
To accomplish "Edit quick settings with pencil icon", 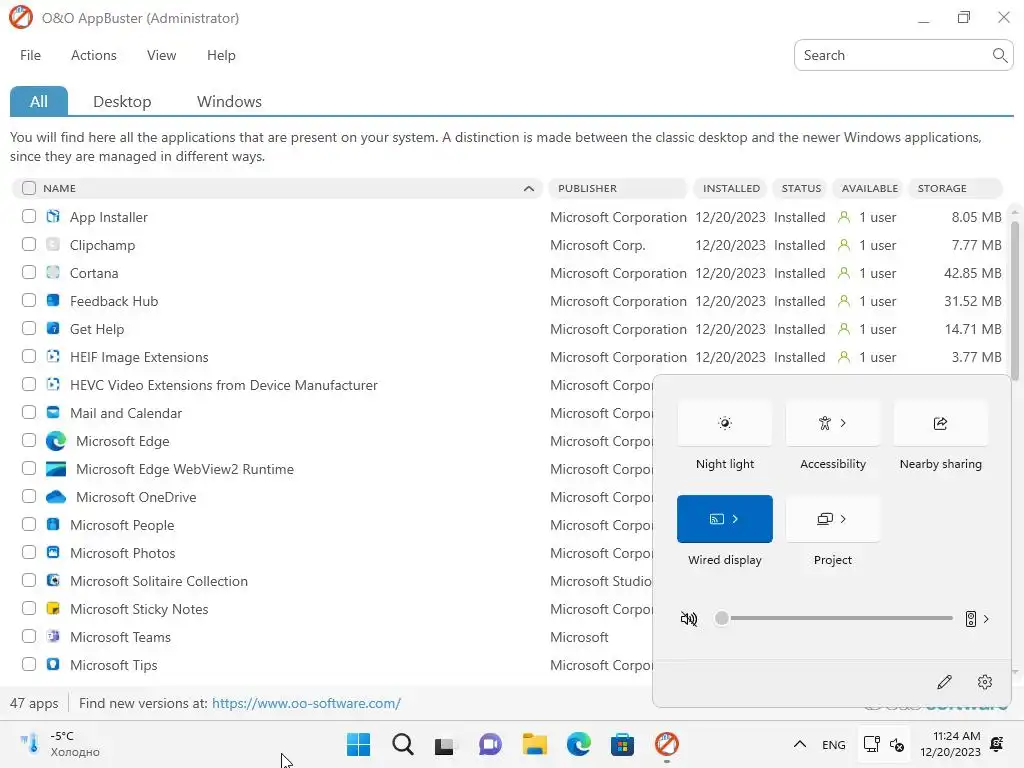I will pos(944,682).
